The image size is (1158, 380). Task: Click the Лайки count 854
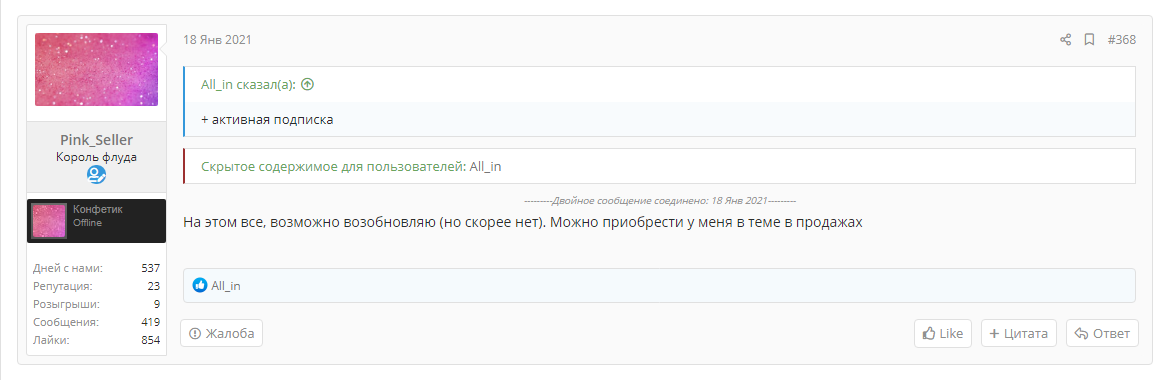[151, 340]
